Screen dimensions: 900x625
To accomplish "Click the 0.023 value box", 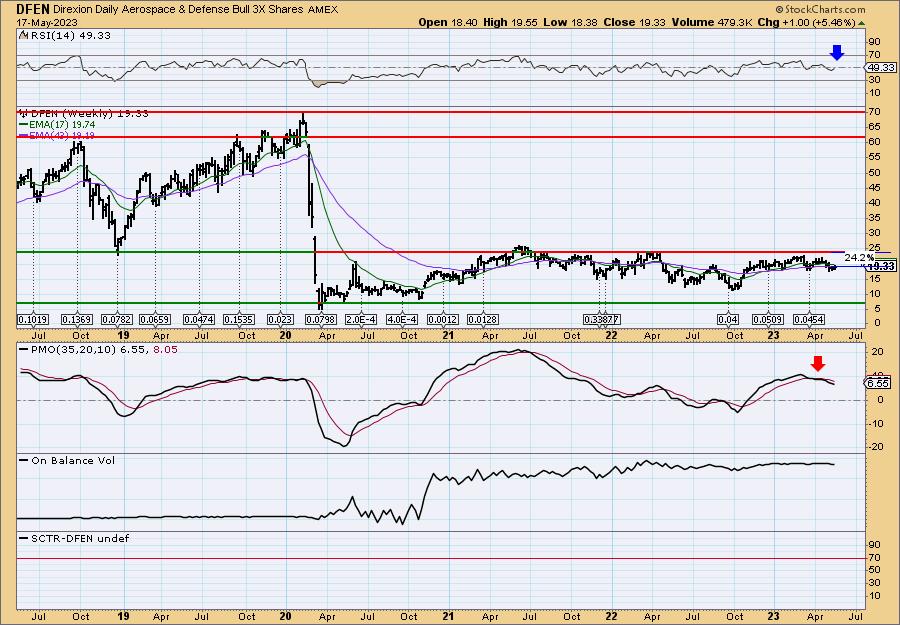I will (281, 319).
